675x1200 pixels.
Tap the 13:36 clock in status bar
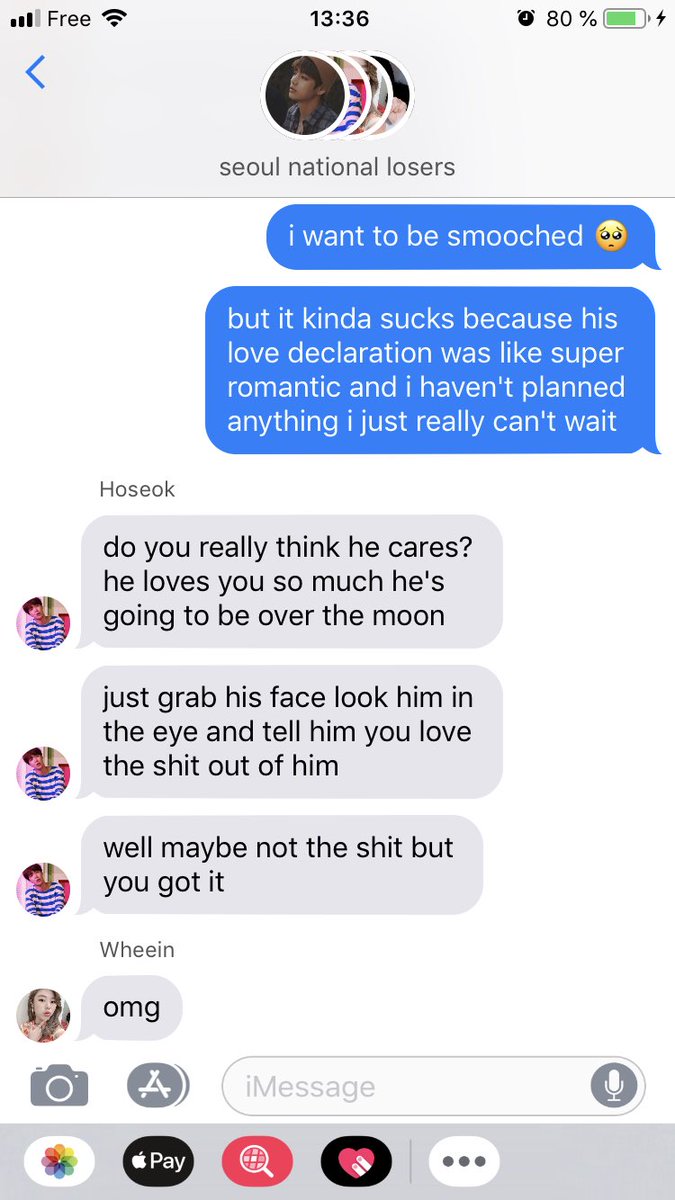339,18
